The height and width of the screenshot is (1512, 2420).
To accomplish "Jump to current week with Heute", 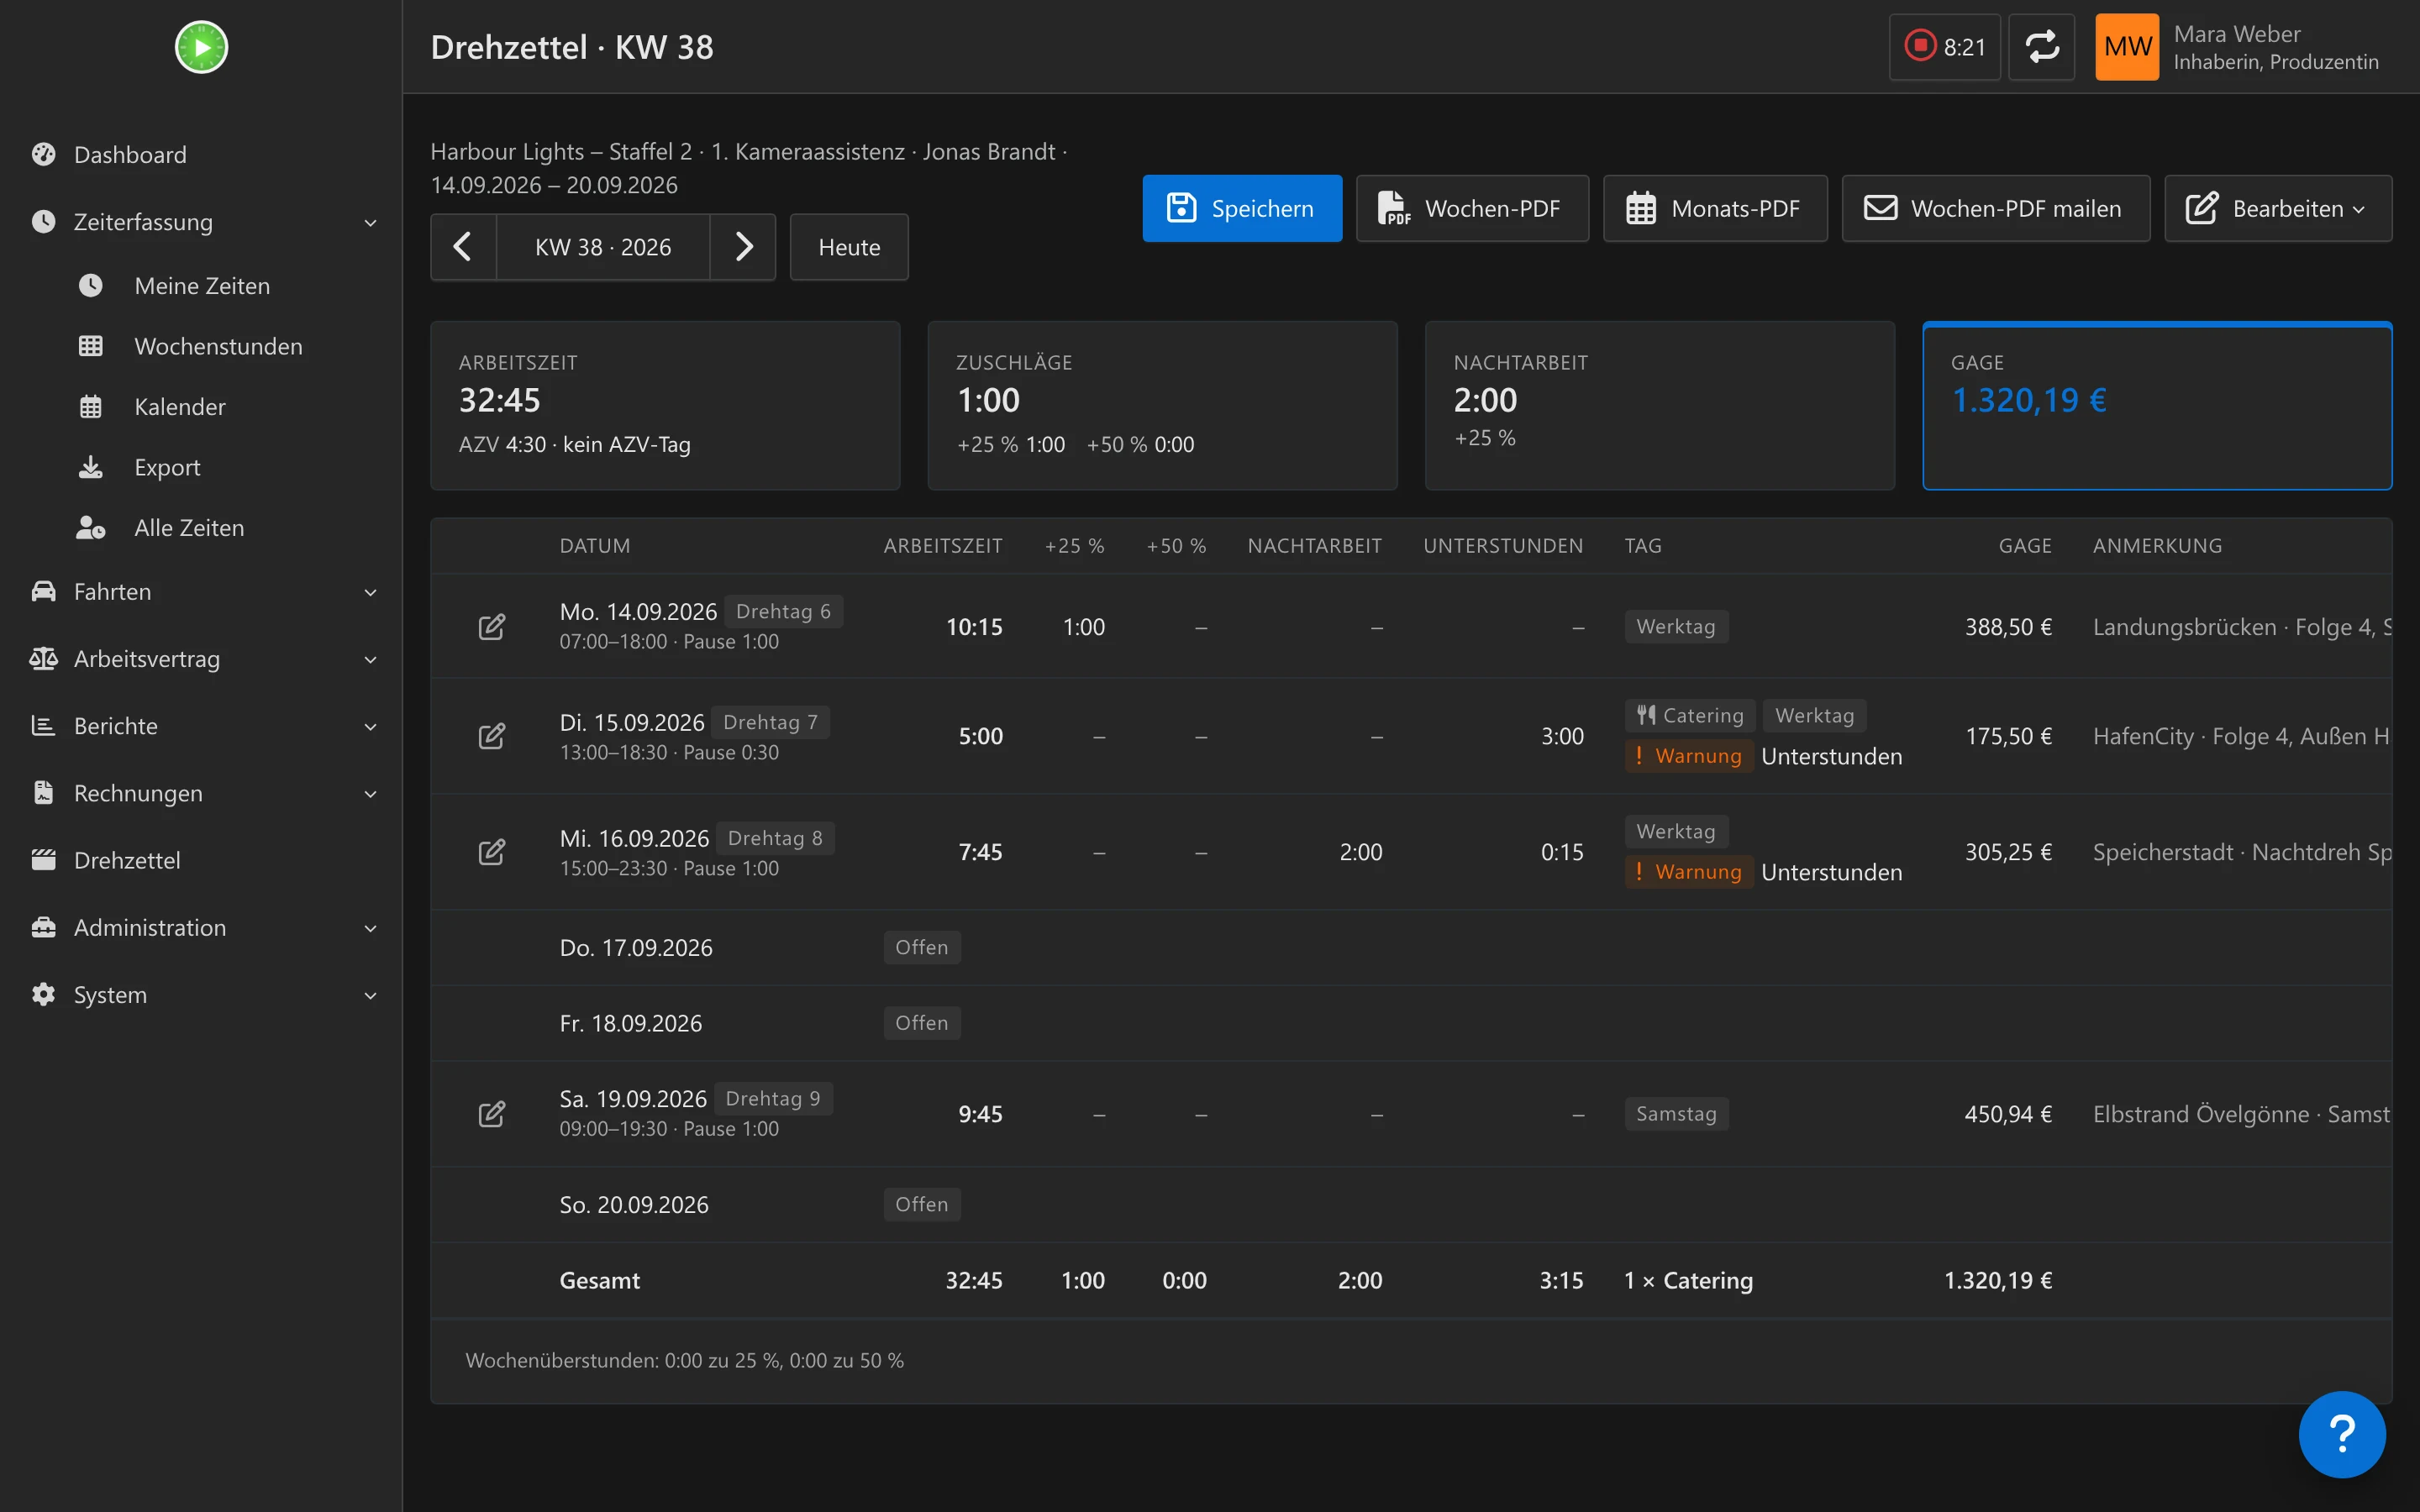I will [849, 247].
